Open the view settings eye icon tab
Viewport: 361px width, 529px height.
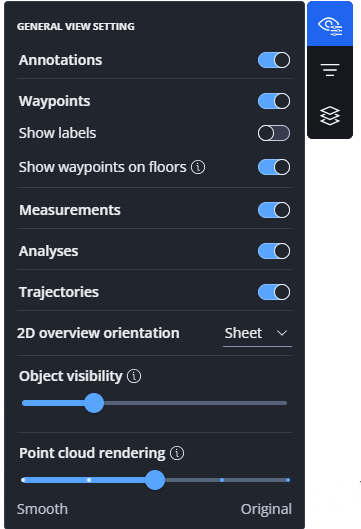point(330,24)
